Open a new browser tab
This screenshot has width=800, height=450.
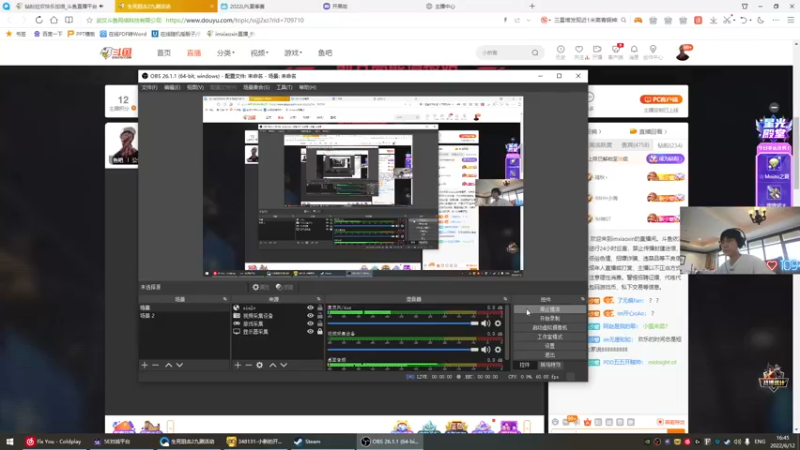point(532,6)
